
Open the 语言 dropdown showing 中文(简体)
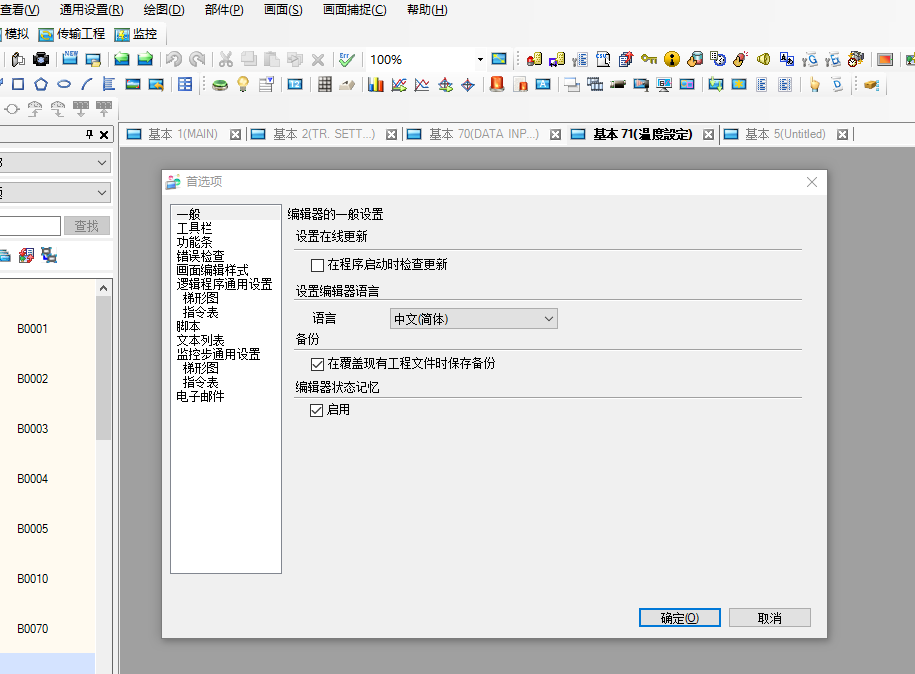(x=473, y=319)
